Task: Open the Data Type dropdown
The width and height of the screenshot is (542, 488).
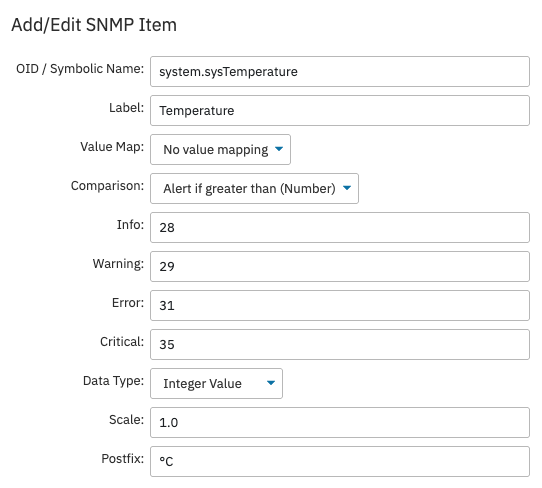Action: 216,383
